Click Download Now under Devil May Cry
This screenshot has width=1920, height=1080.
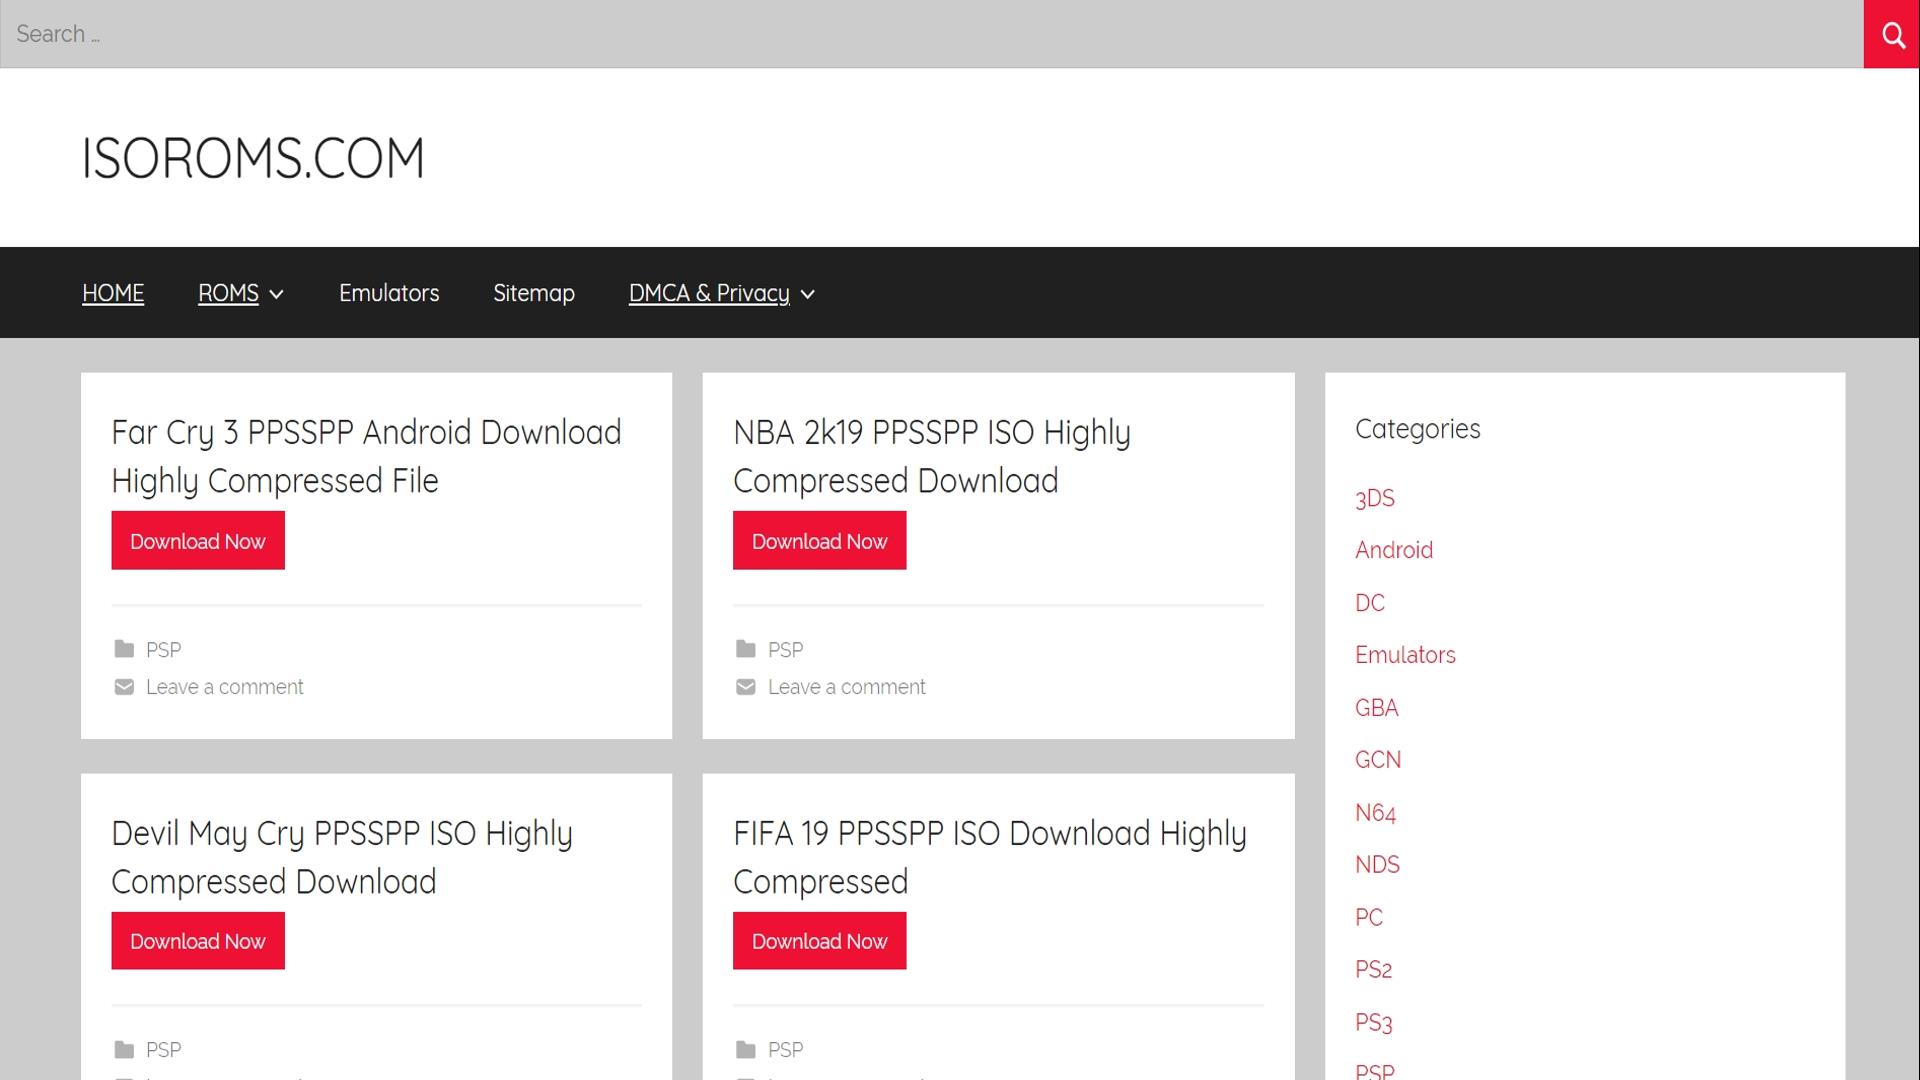pyautogui.click(x=198, y=941)
